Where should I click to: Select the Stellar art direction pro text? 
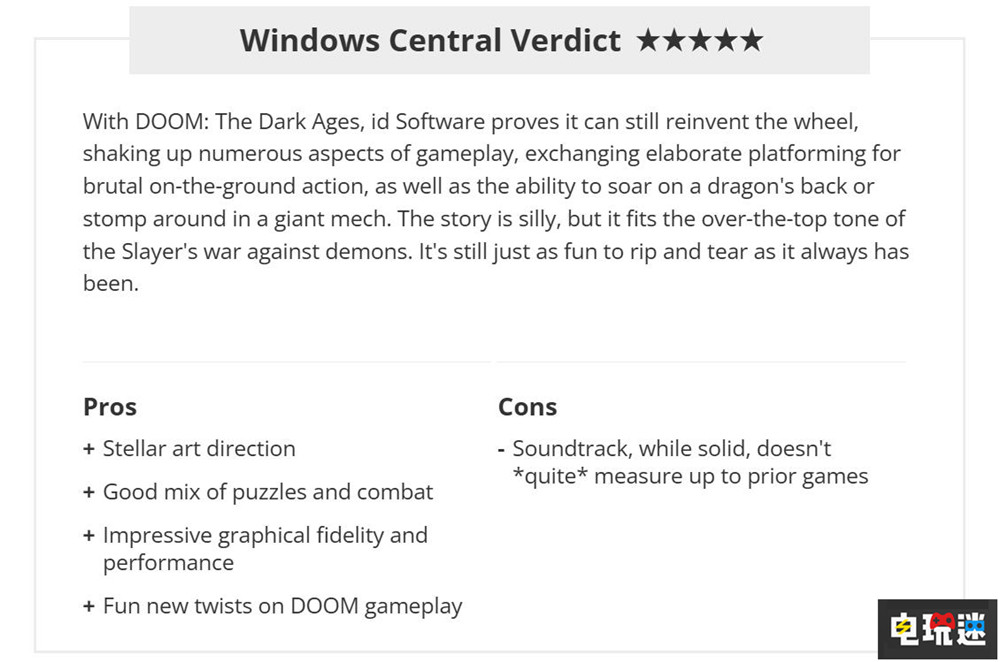(199, 449)
